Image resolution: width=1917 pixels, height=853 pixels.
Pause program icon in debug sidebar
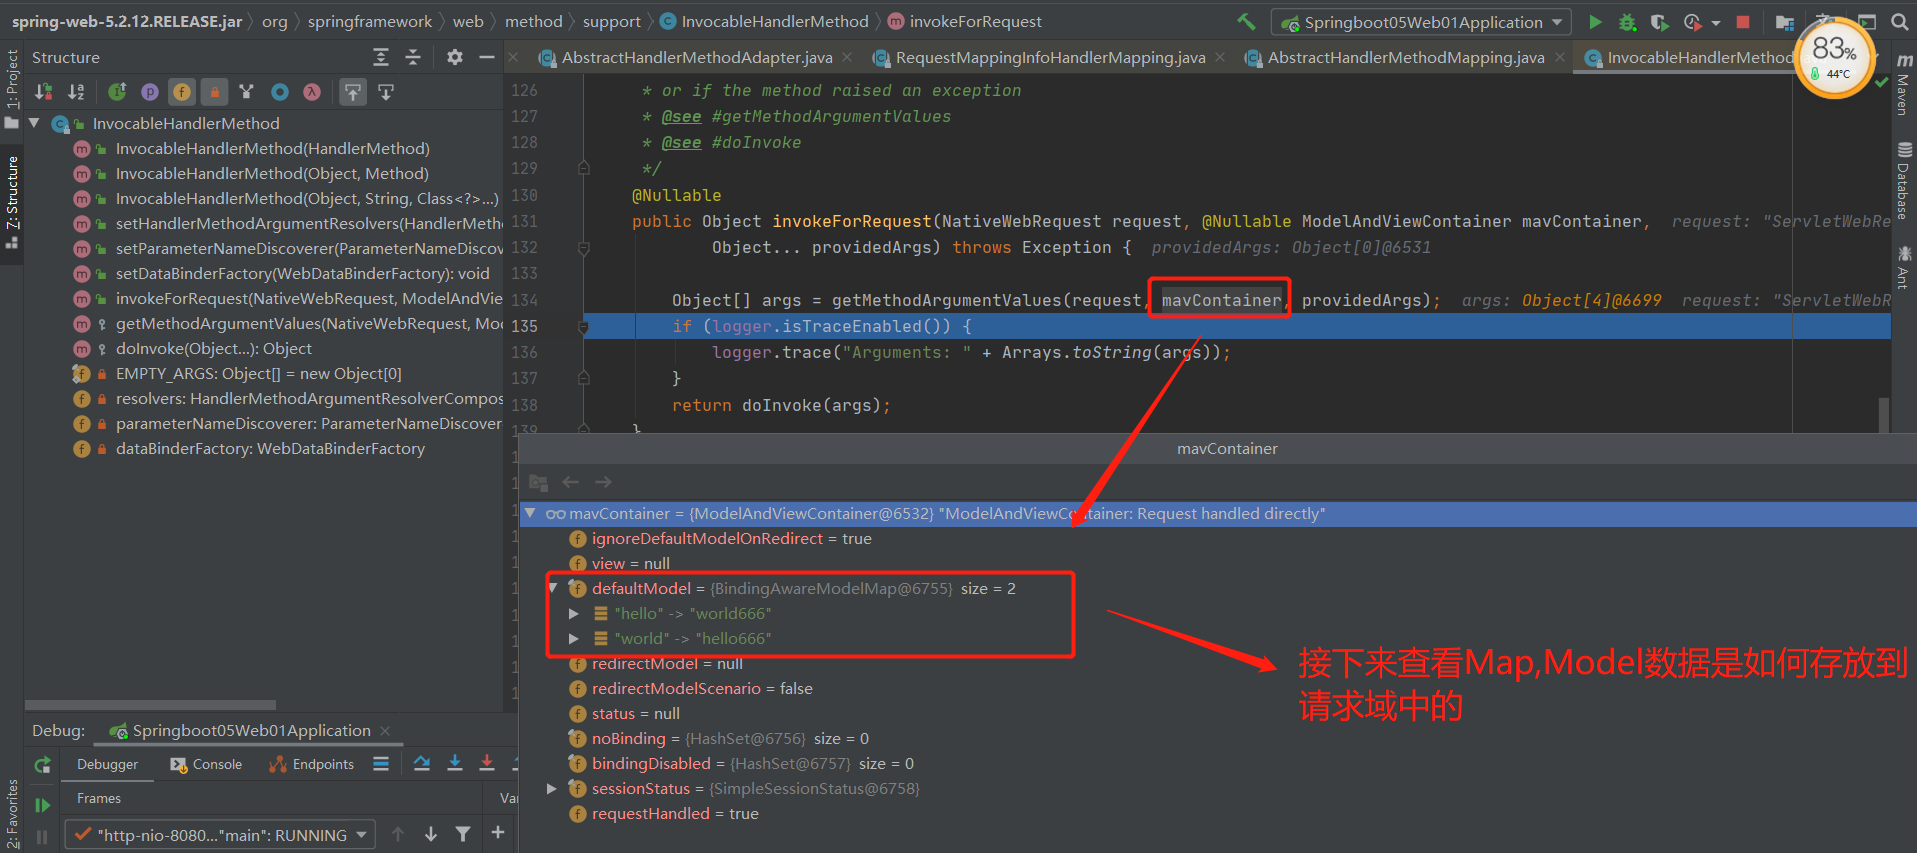(x=42, y=836)
